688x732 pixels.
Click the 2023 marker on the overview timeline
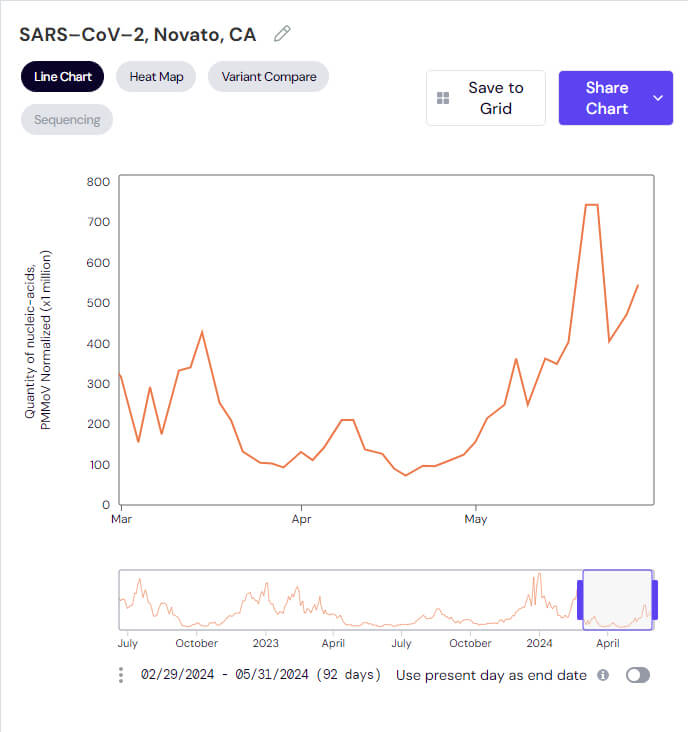click(266, 643)
